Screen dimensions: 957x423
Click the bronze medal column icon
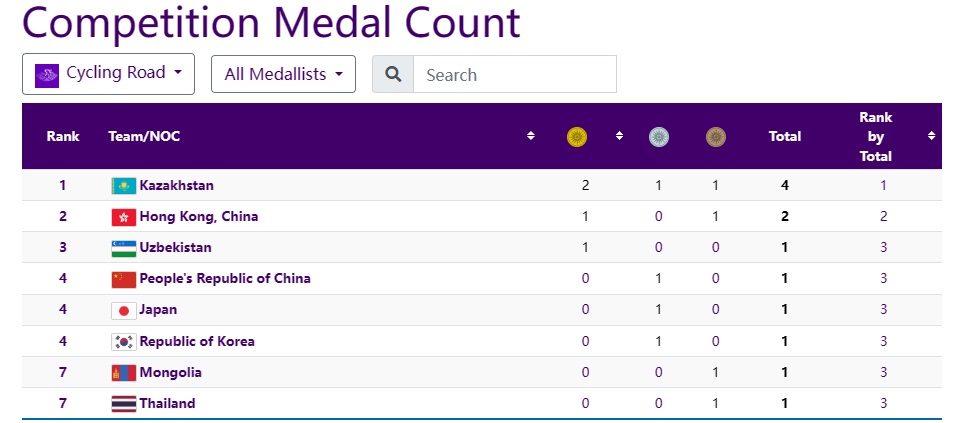(x=715, y=137)
